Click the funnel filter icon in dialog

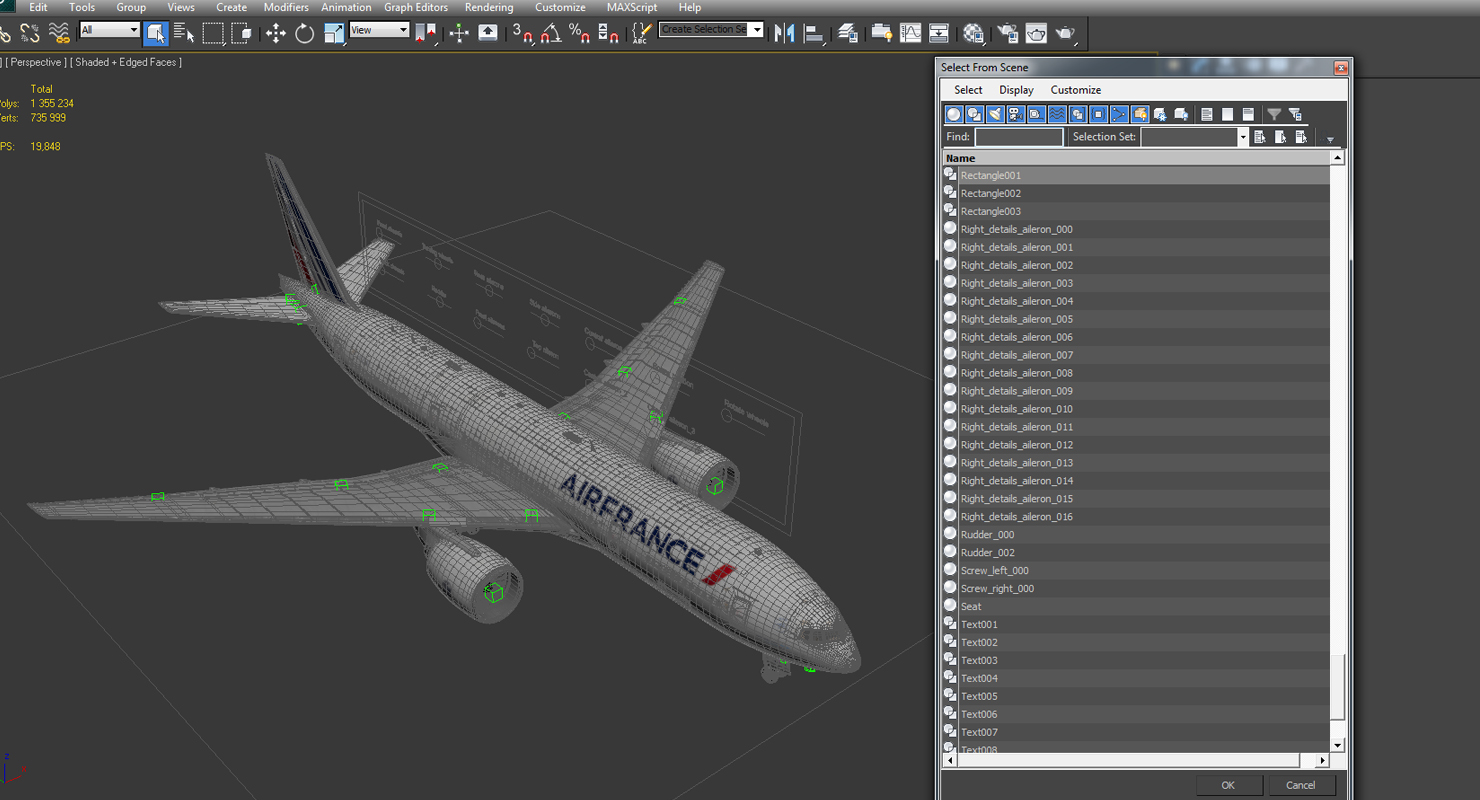point(1274,114)
